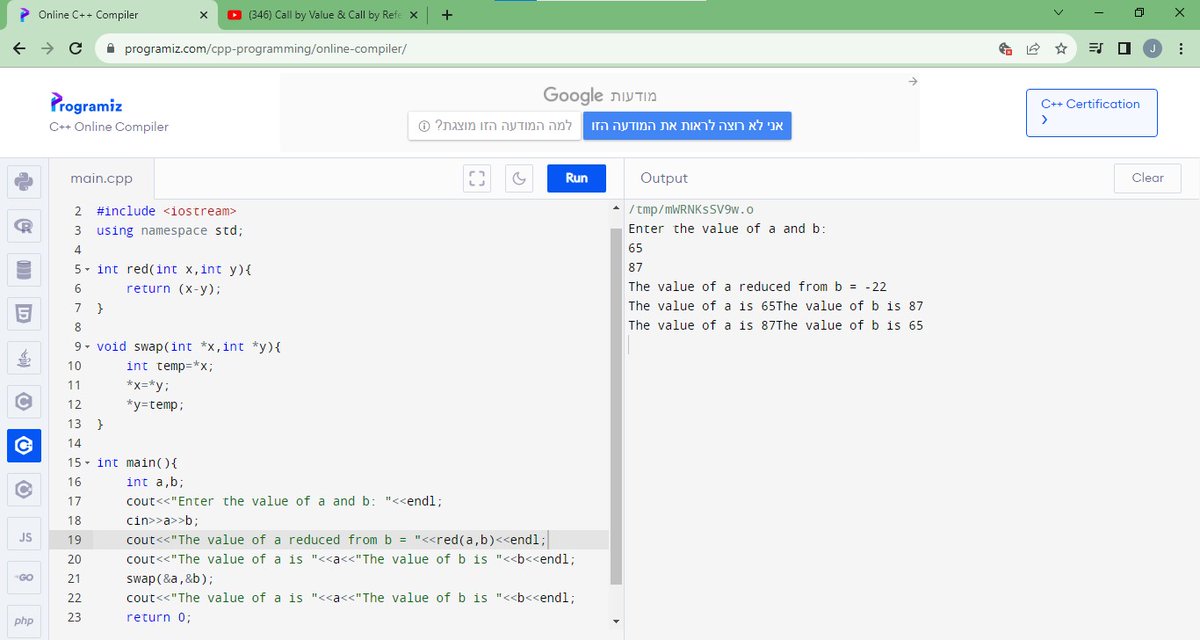Screen dimensions: 1200x640
Task: Open the C++ Certification link
Action: 1090,112
